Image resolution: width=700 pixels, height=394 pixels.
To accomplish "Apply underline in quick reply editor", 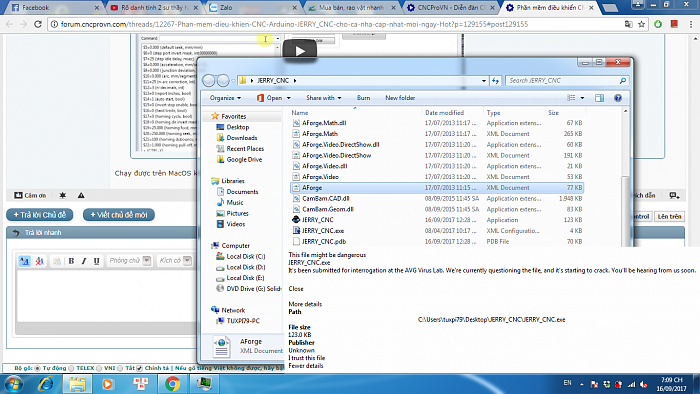I will (96, 261).
